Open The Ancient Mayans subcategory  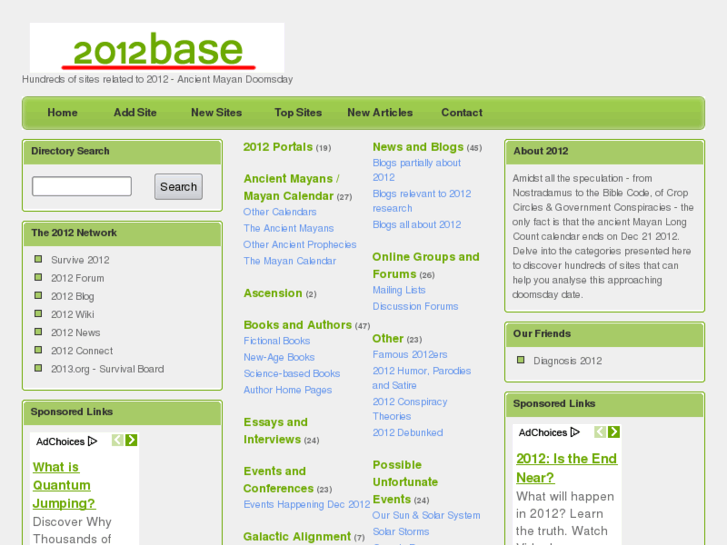(288, 228)
